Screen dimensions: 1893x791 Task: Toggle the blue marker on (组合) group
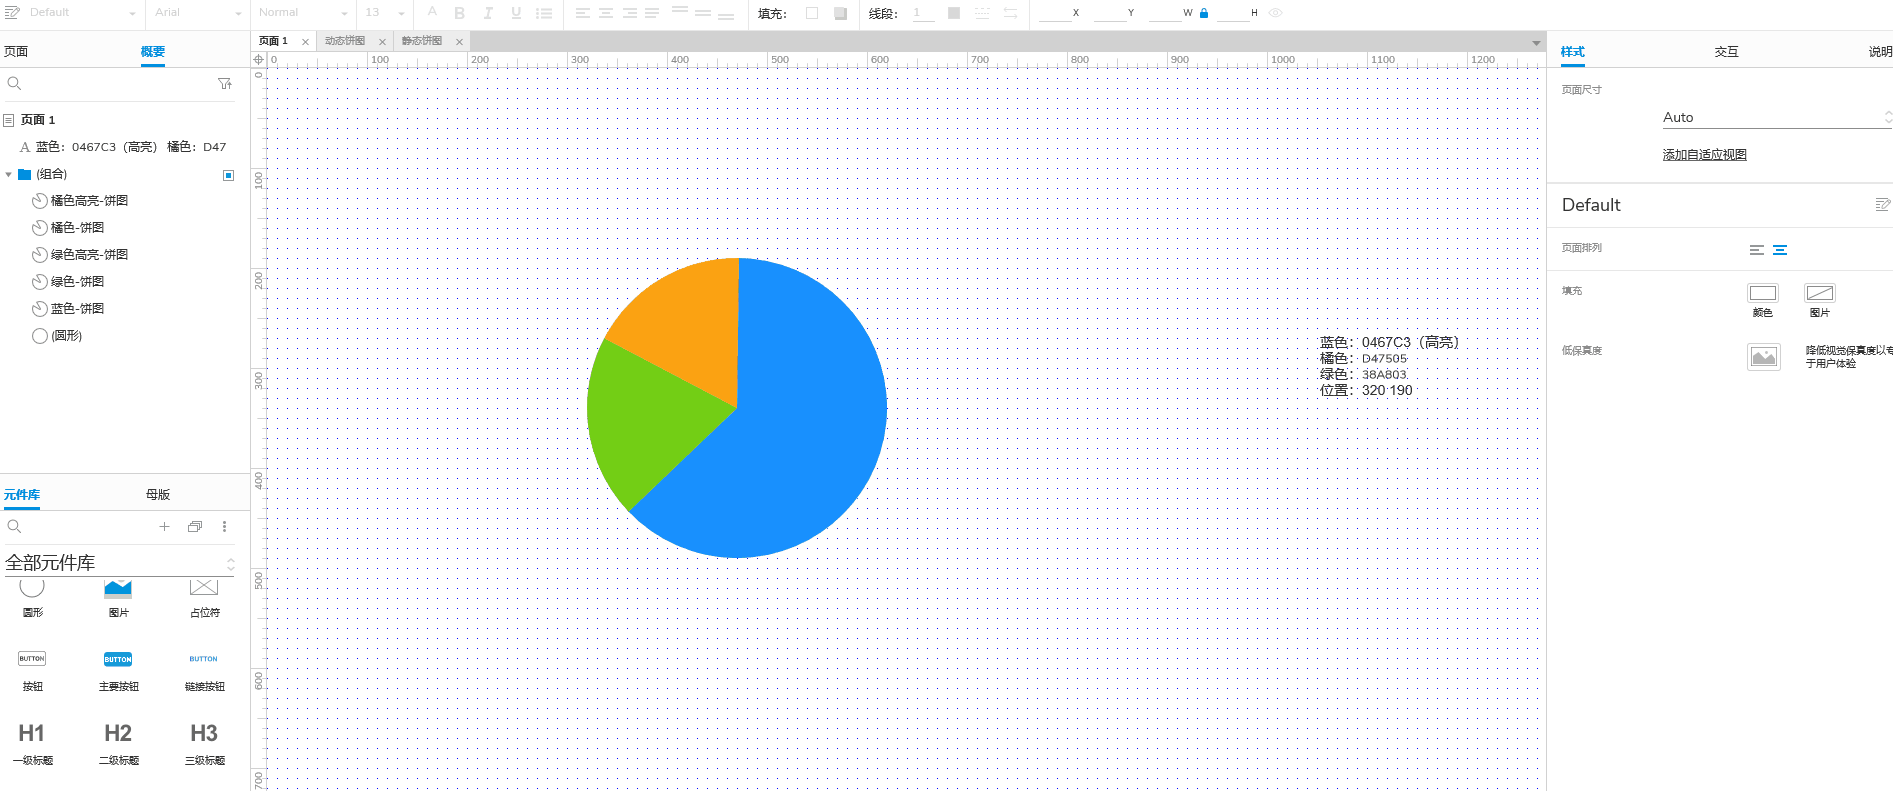[228, 175]
